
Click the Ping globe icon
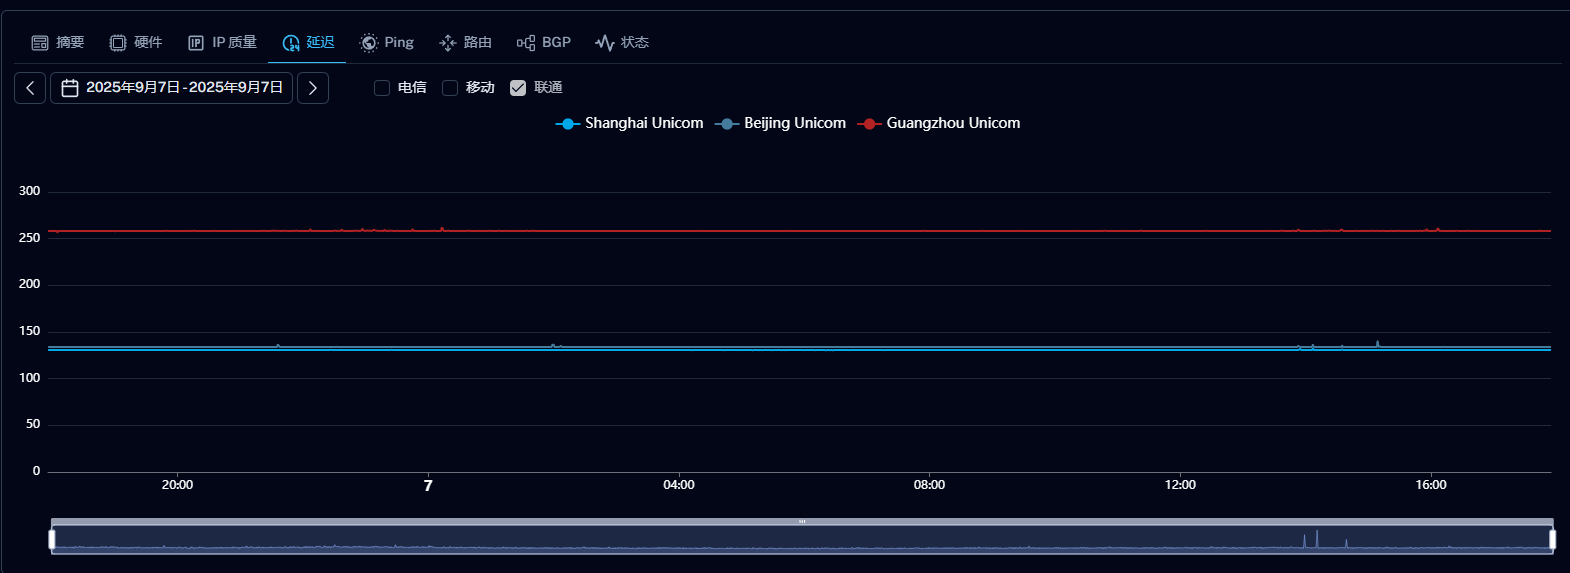[x=369, y=43]
